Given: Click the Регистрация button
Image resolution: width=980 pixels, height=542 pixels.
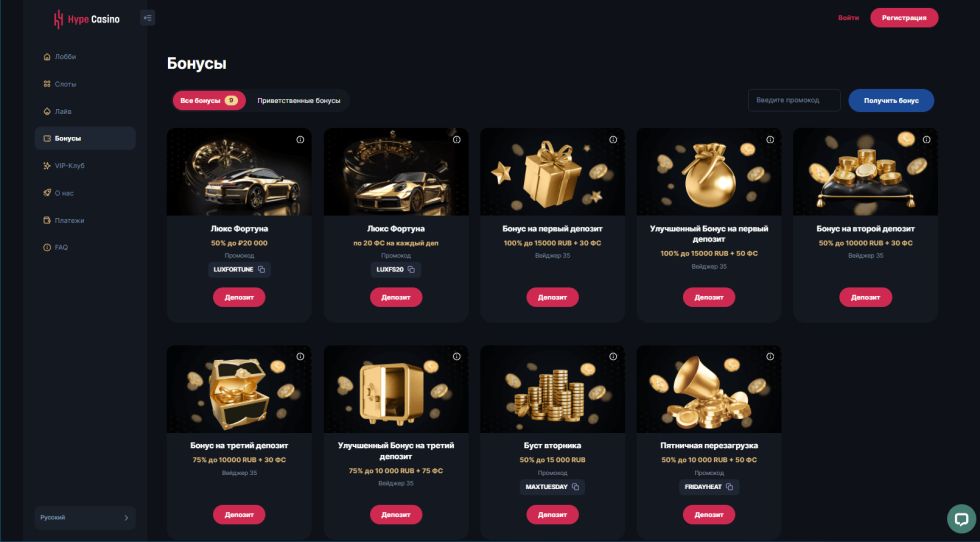Looking at the screenshot, I should (904, 18).
